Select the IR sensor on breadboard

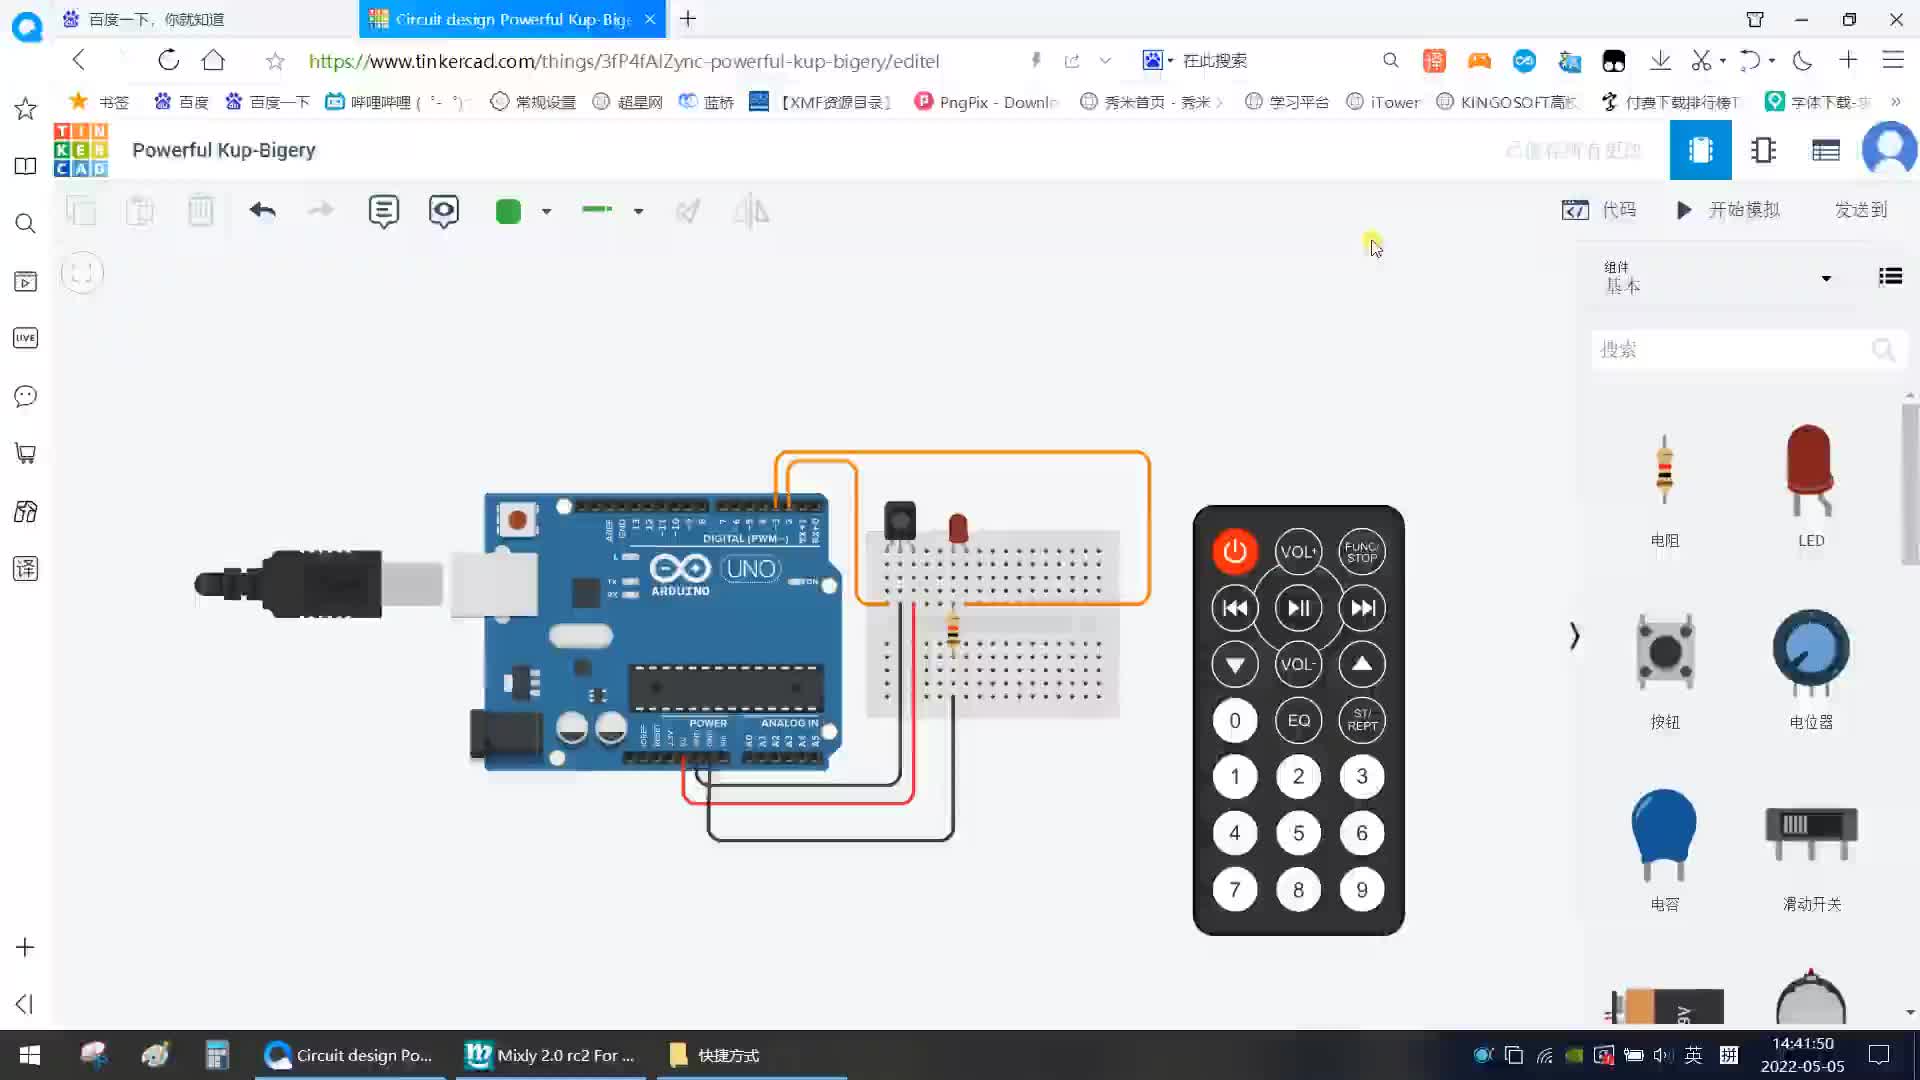tap(900, 522)
